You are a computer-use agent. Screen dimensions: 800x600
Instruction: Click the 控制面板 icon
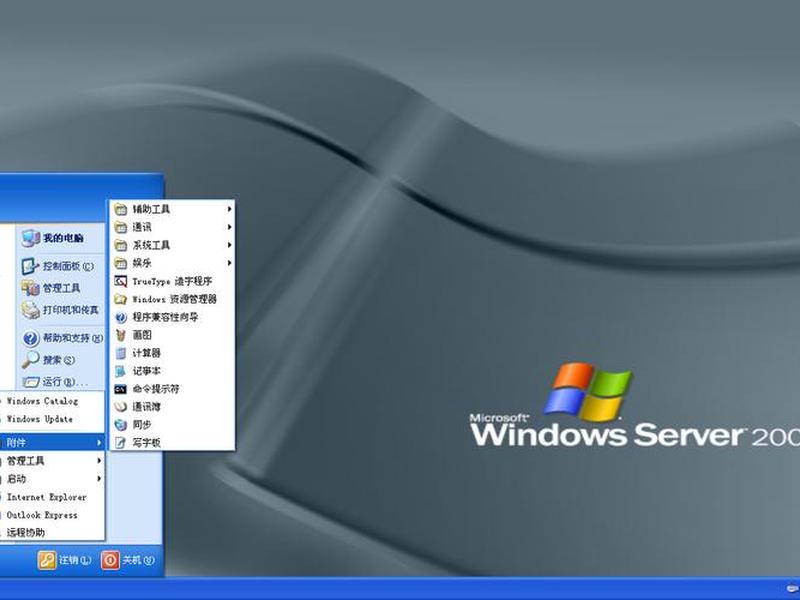click(x=30, y=266)
